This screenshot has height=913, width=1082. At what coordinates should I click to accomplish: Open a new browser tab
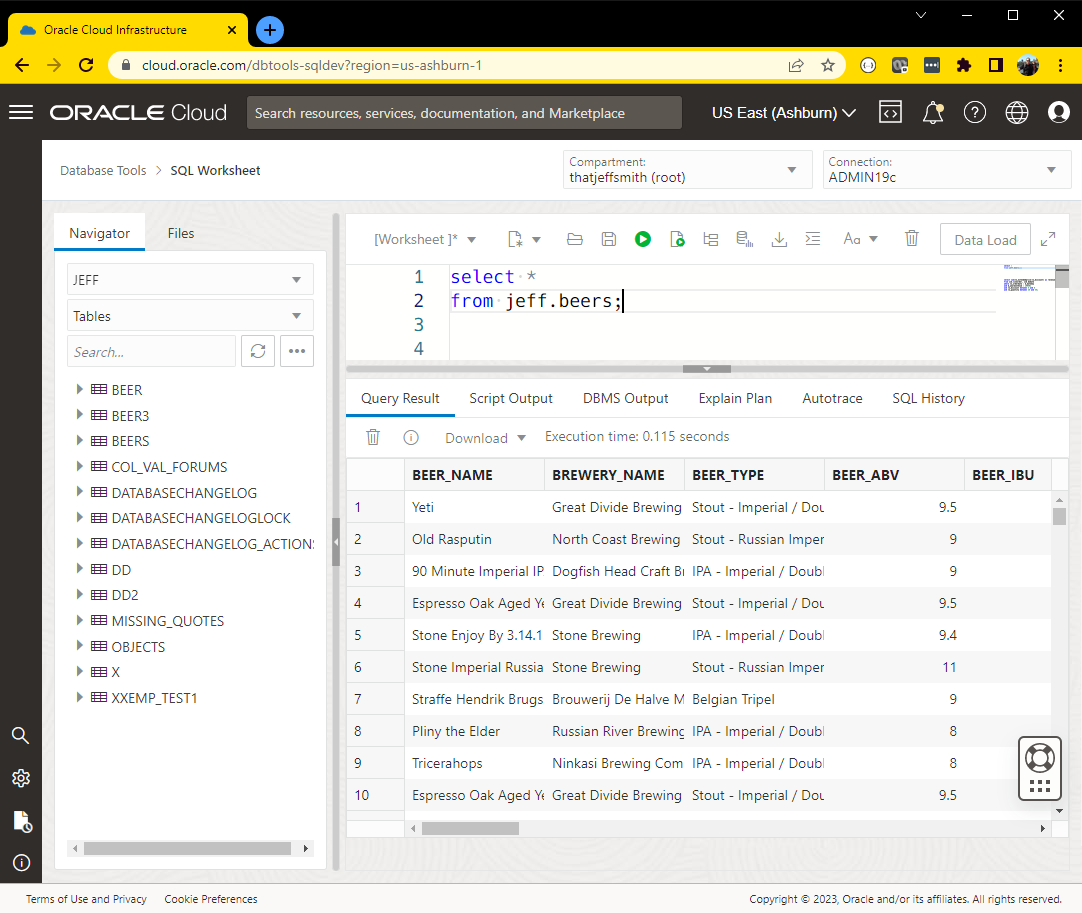coord(270,30)
